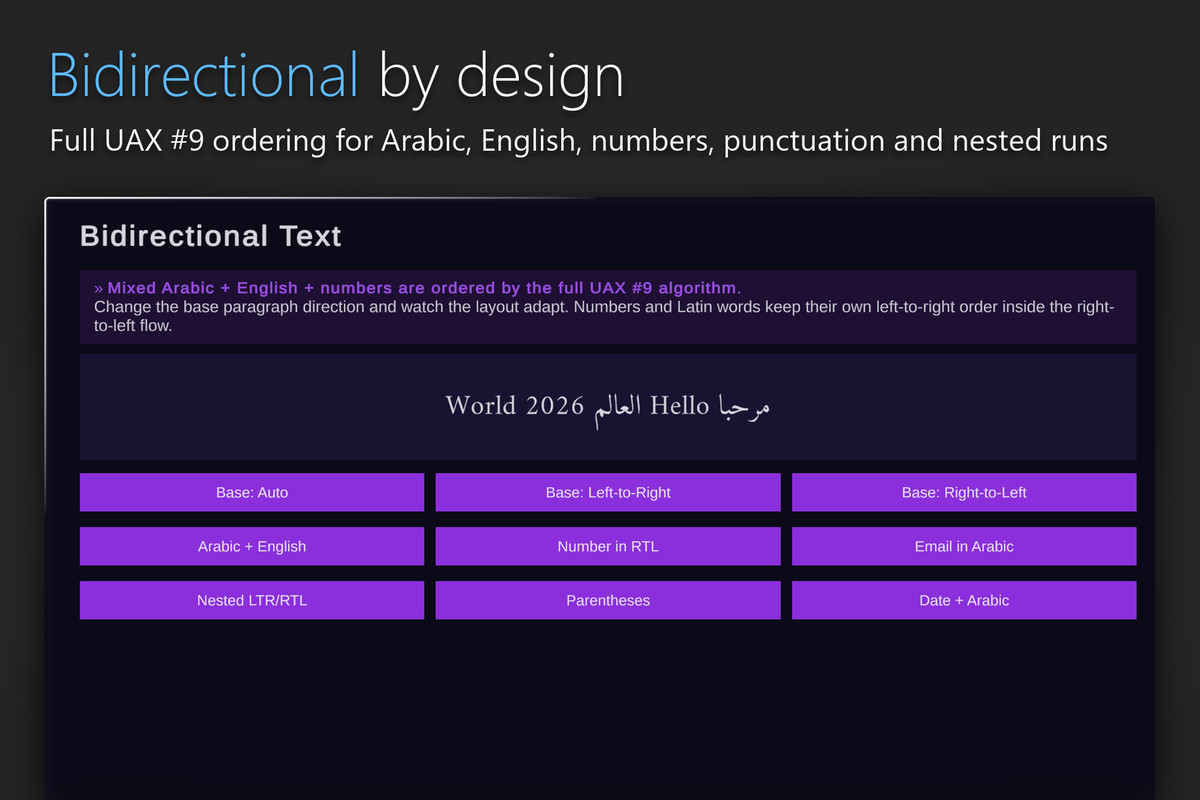Click the mixed Arabic Hello World 2026 text

608,406
